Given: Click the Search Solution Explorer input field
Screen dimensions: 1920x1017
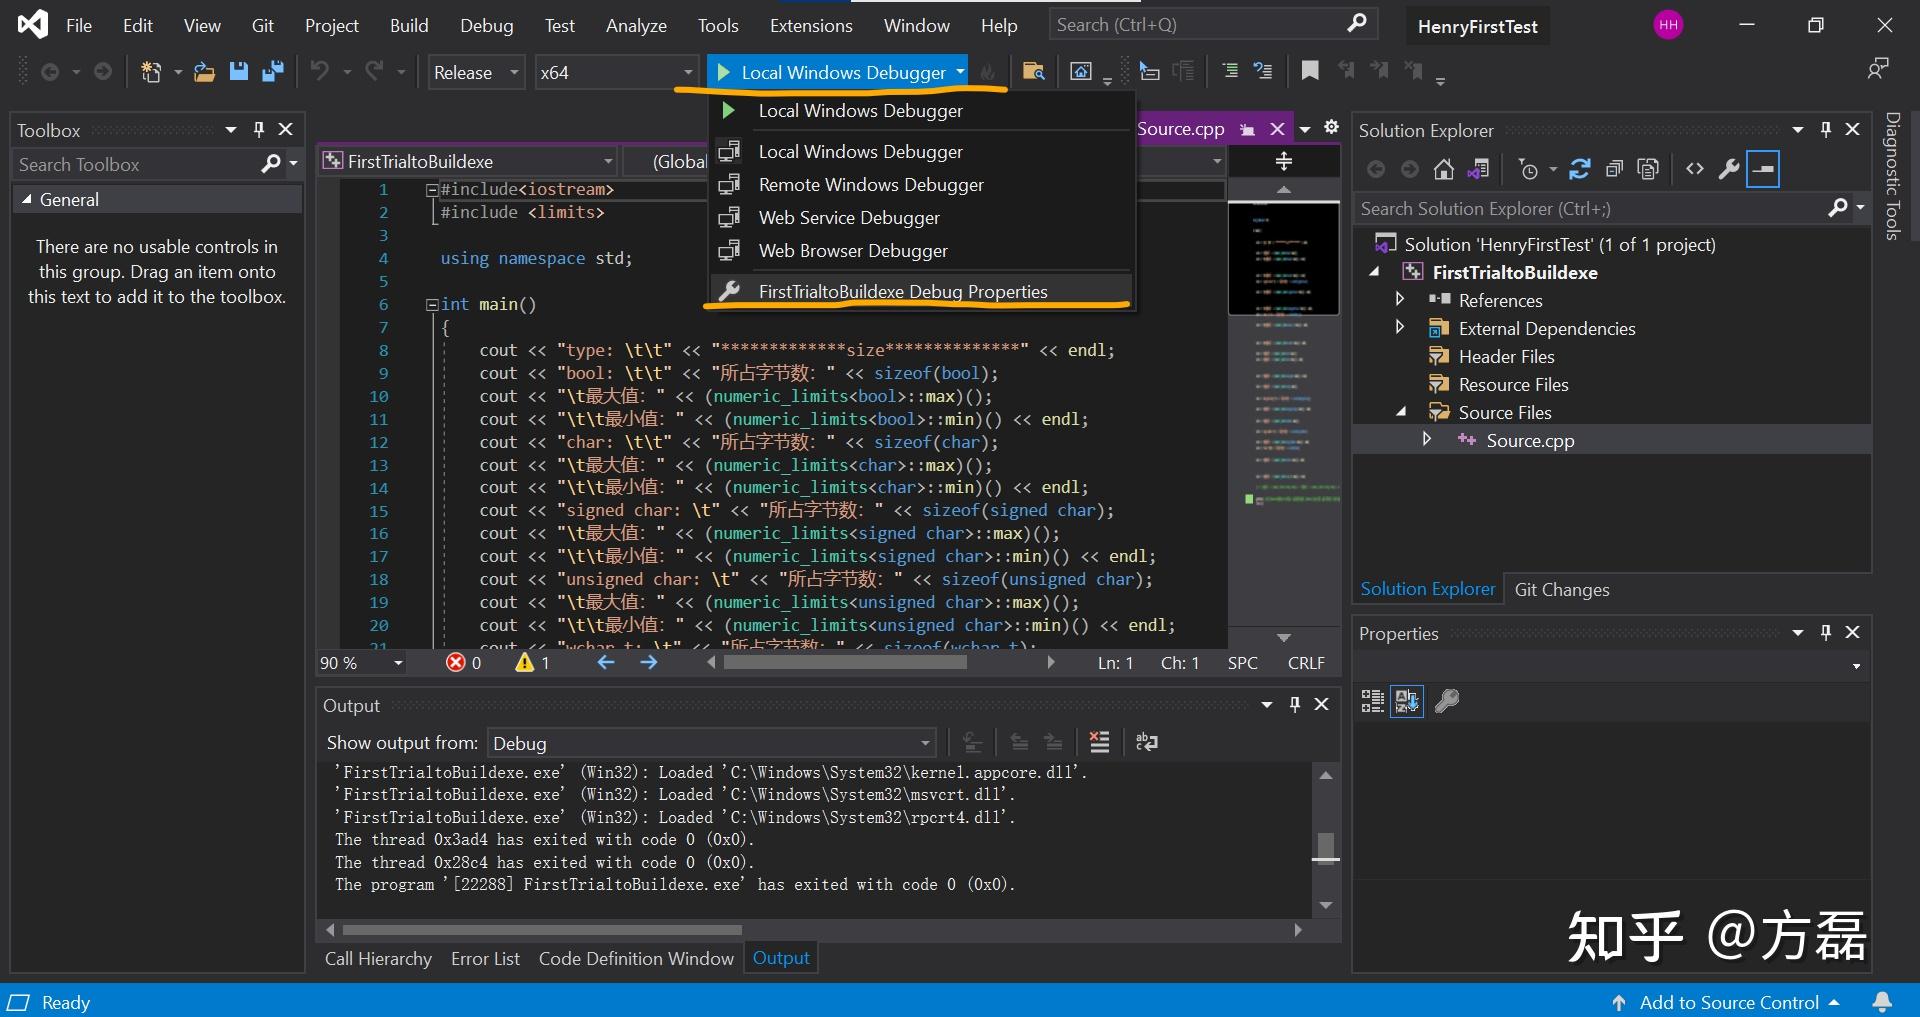Looking at the screenshot, I should click(1590, 209).
